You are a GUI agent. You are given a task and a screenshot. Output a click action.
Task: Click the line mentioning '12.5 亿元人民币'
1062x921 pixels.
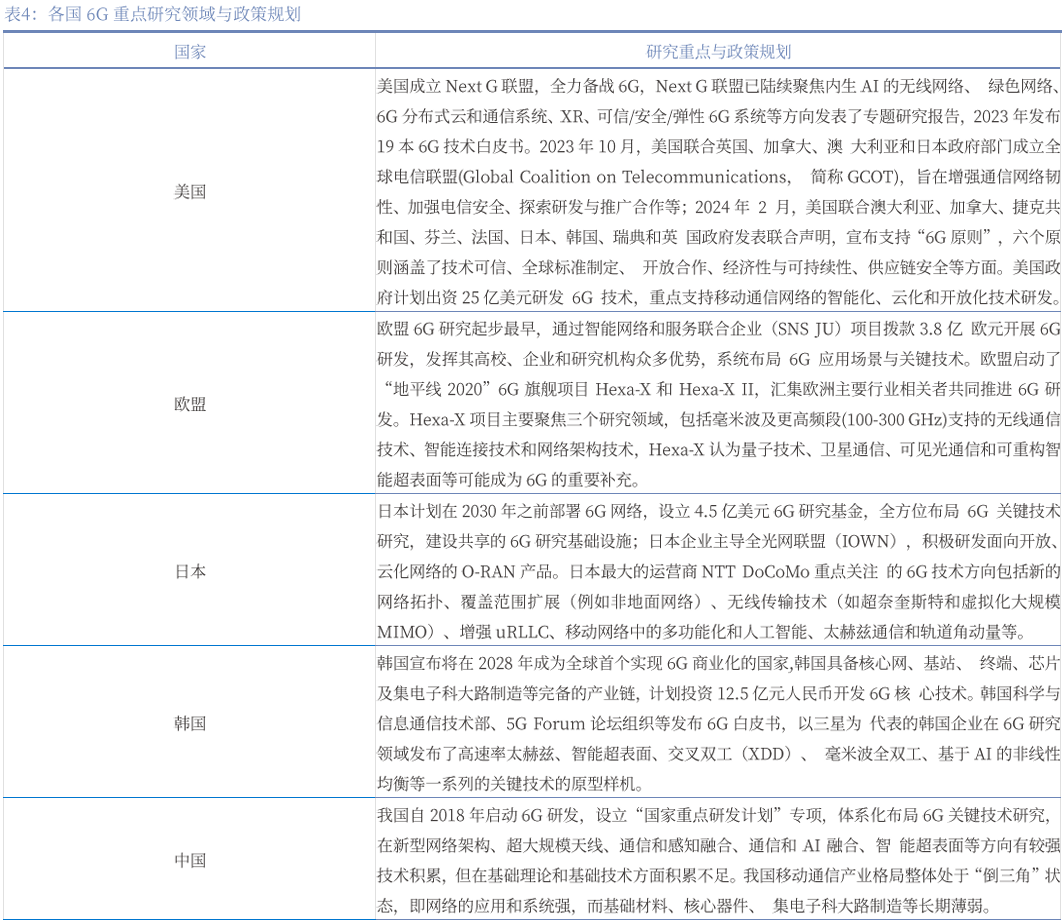coord(719,693)
